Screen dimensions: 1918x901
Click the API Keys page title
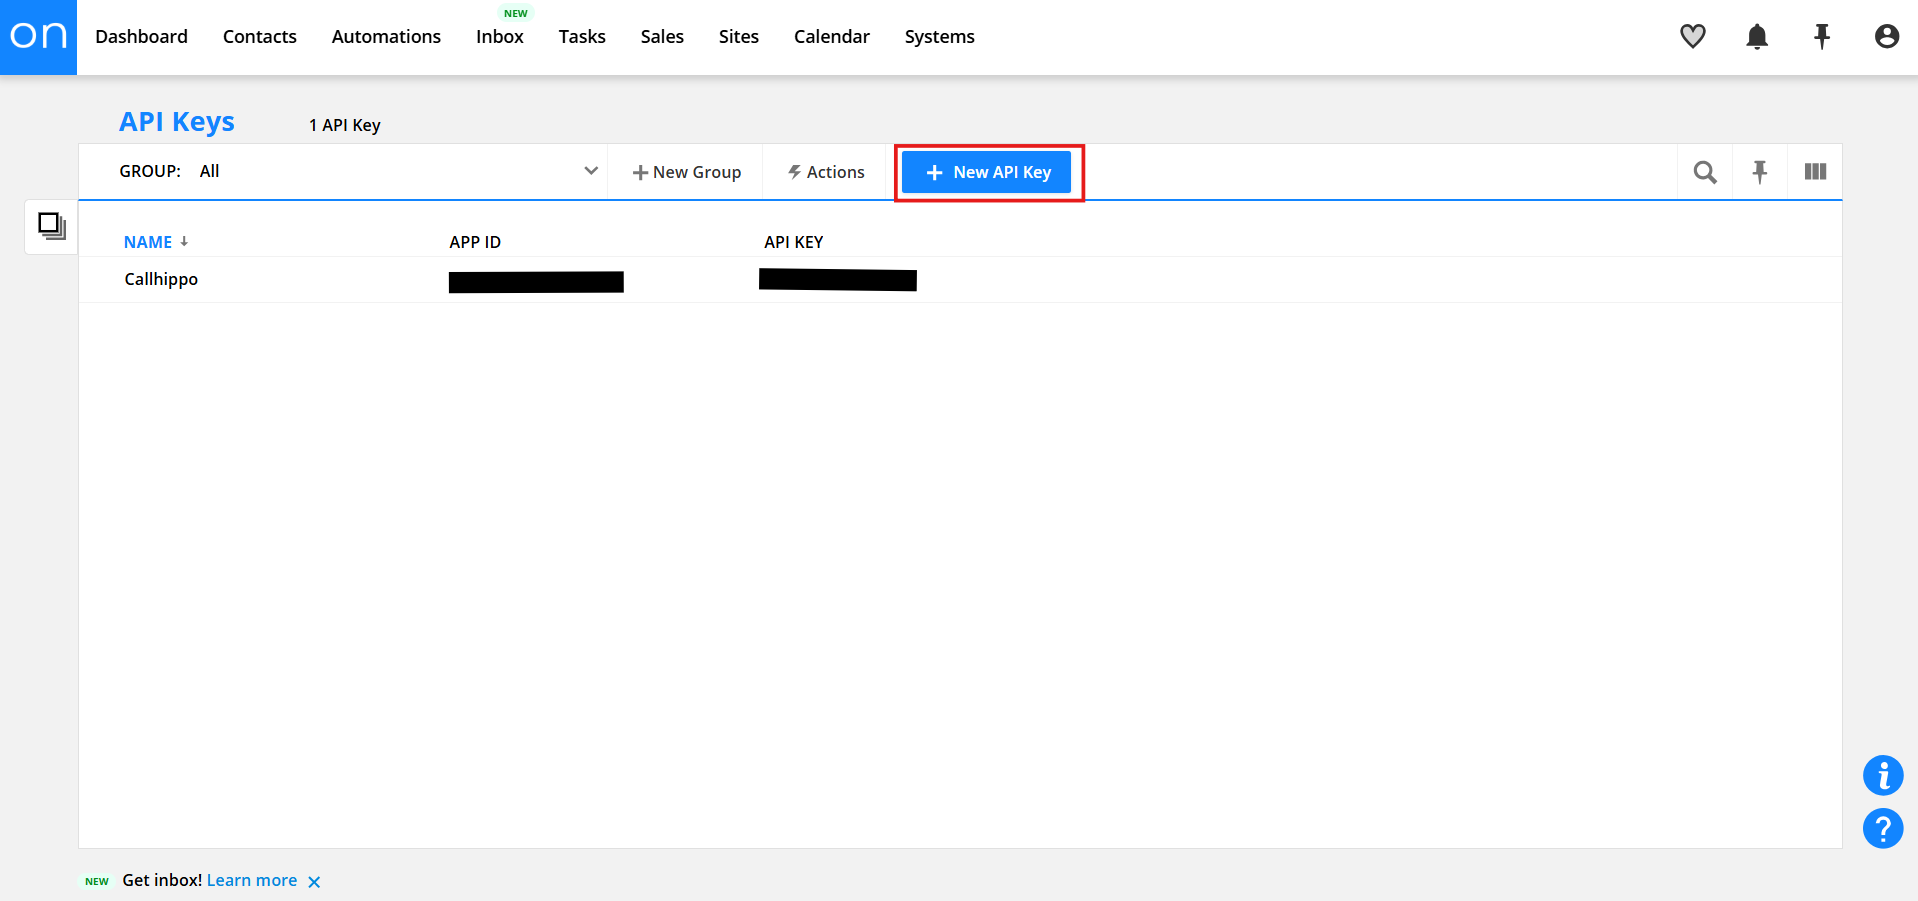[177, 122]
